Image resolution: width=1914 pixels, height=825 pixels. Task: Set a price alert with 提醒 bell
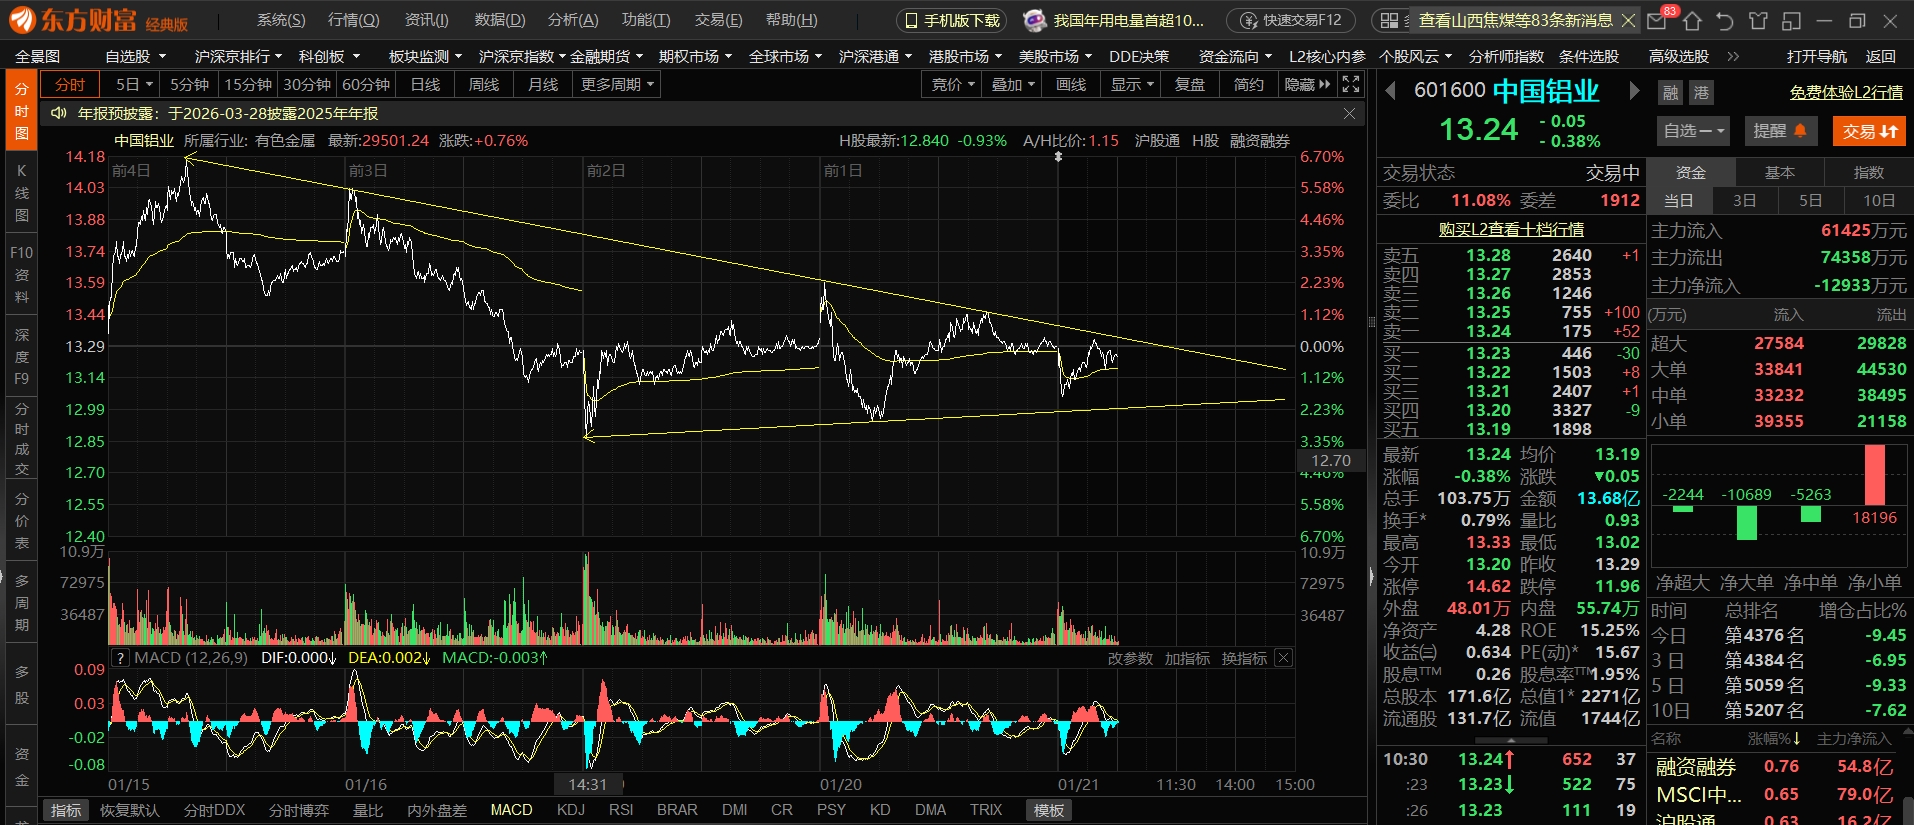pyautogui.click(x=1780, y=131)
